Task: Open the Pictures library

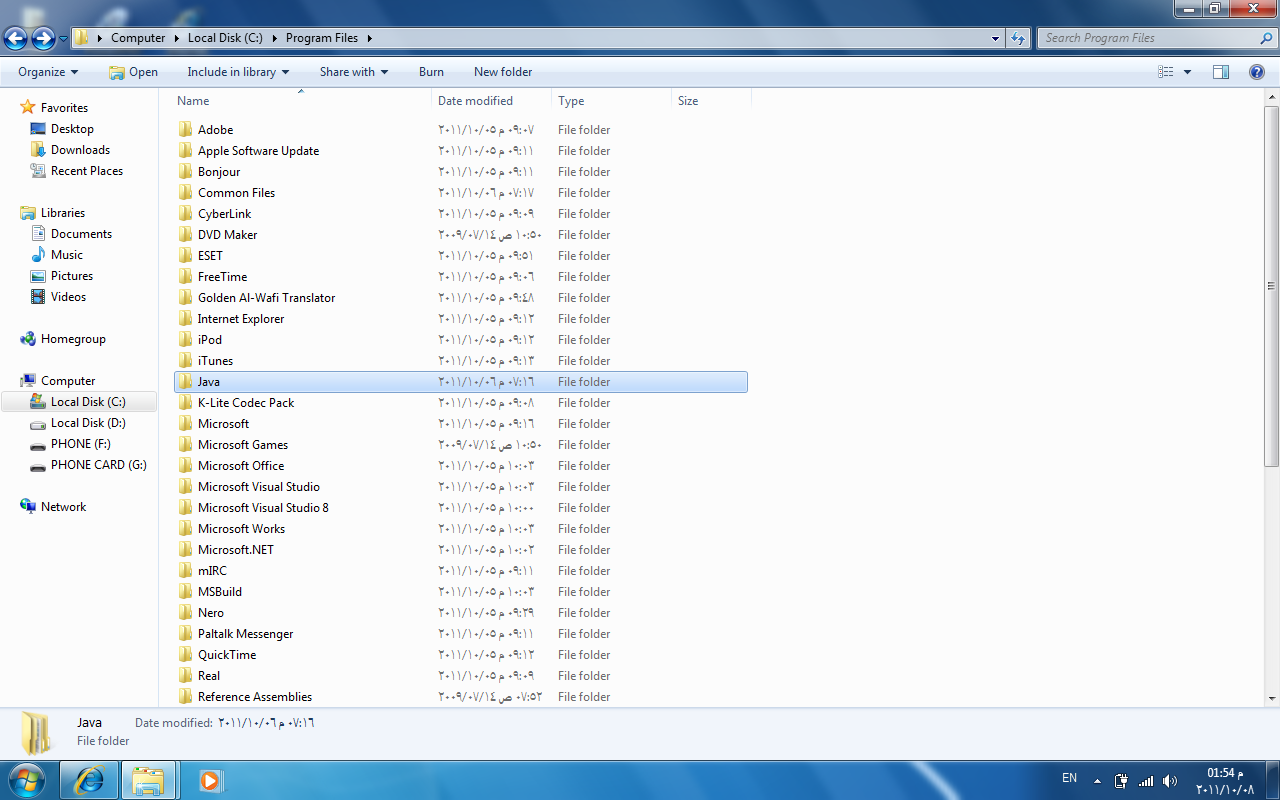Action: [72, 276]
